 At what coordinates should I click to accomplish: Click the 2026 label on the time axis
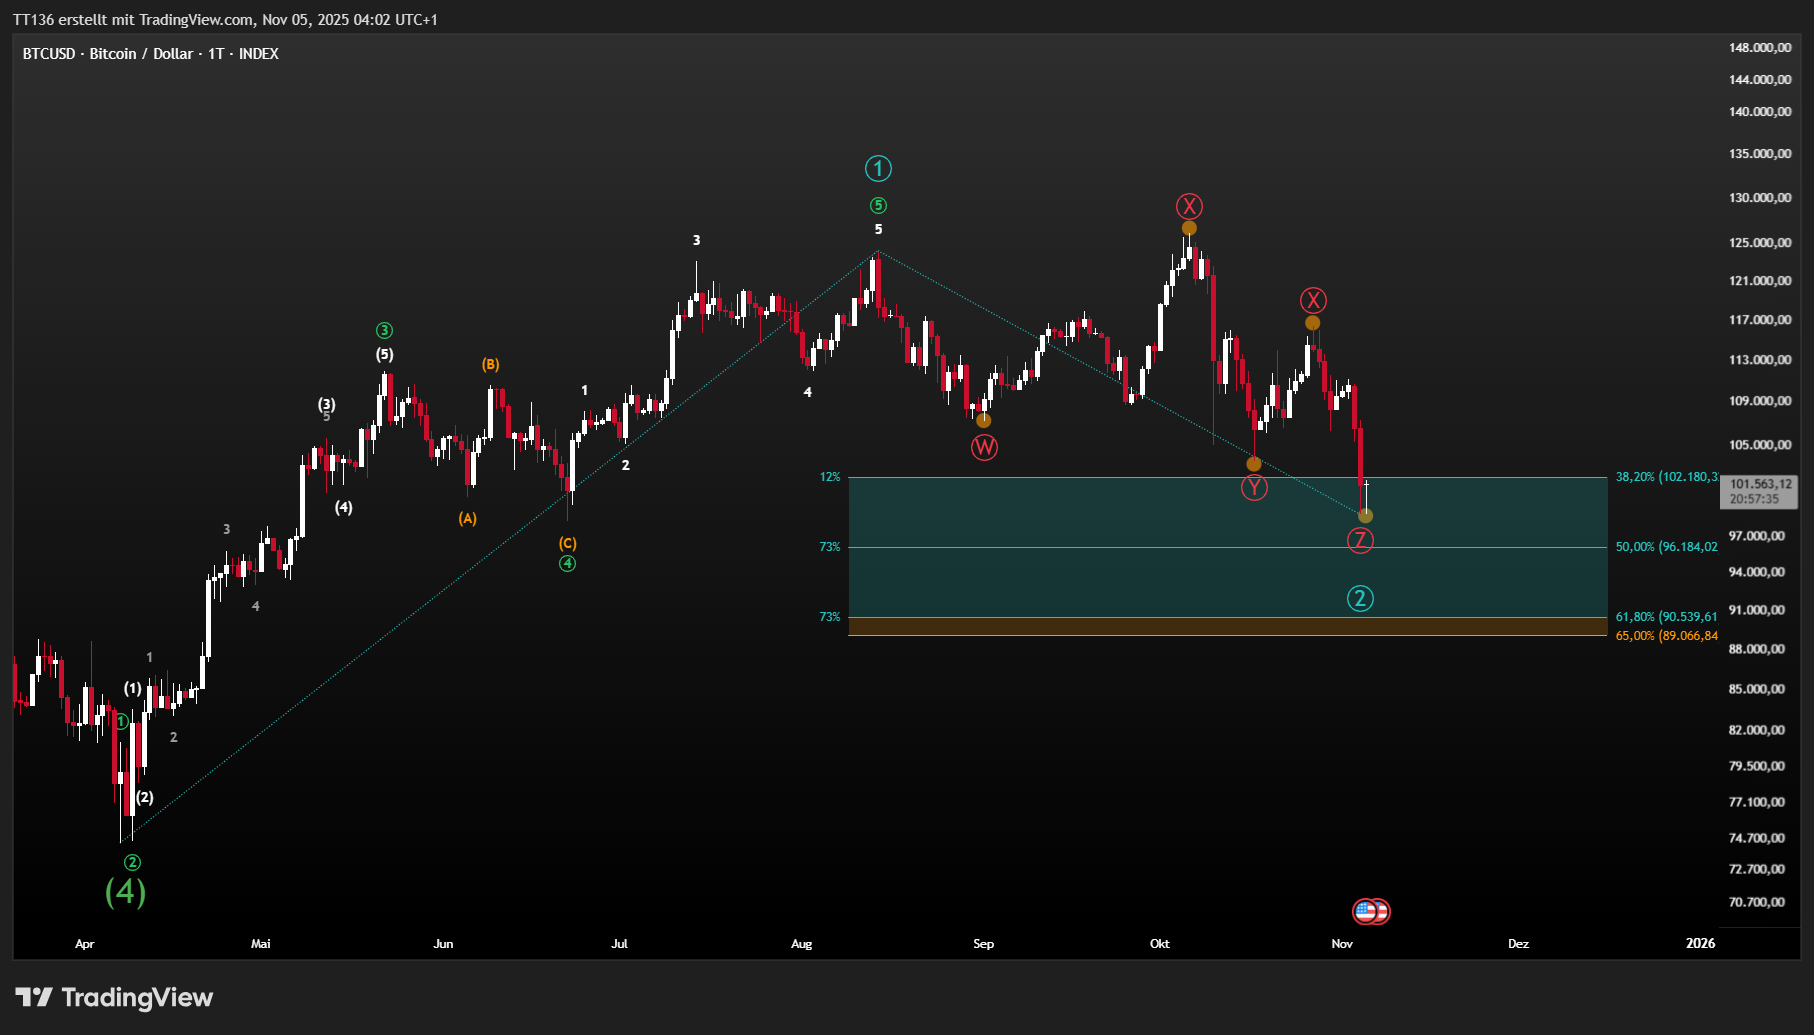click(x=1701, y=943)
